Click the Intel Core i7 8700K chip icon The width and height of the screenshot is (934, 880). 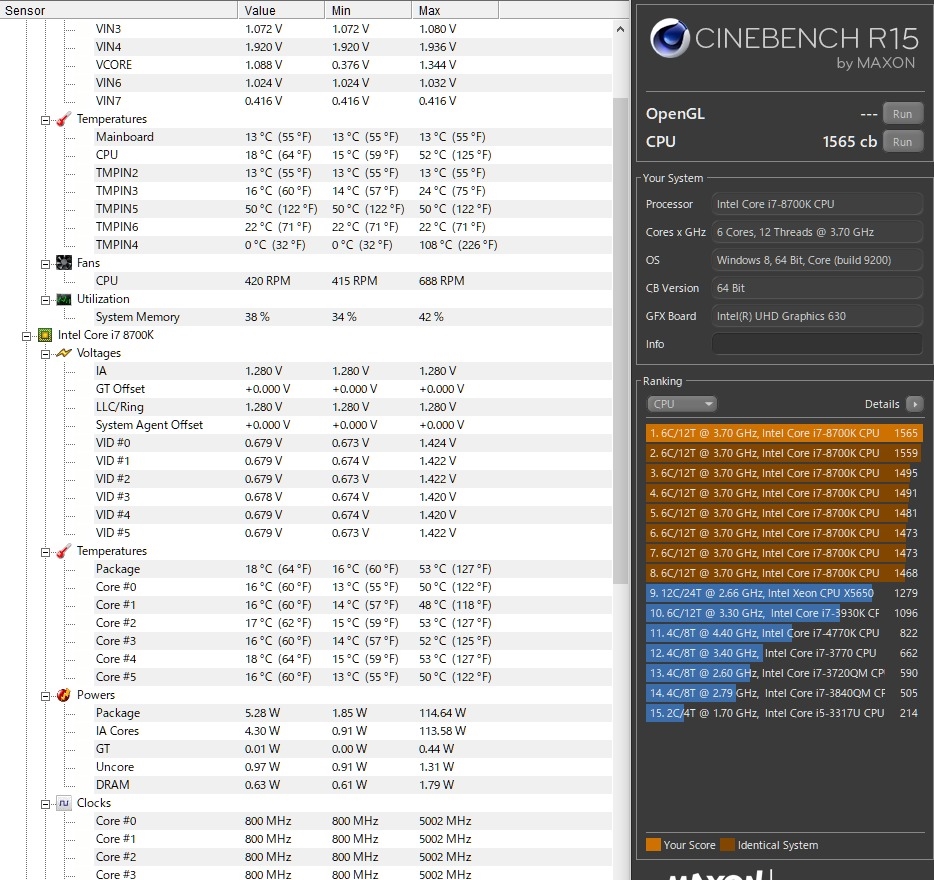(x=45, y=335)
